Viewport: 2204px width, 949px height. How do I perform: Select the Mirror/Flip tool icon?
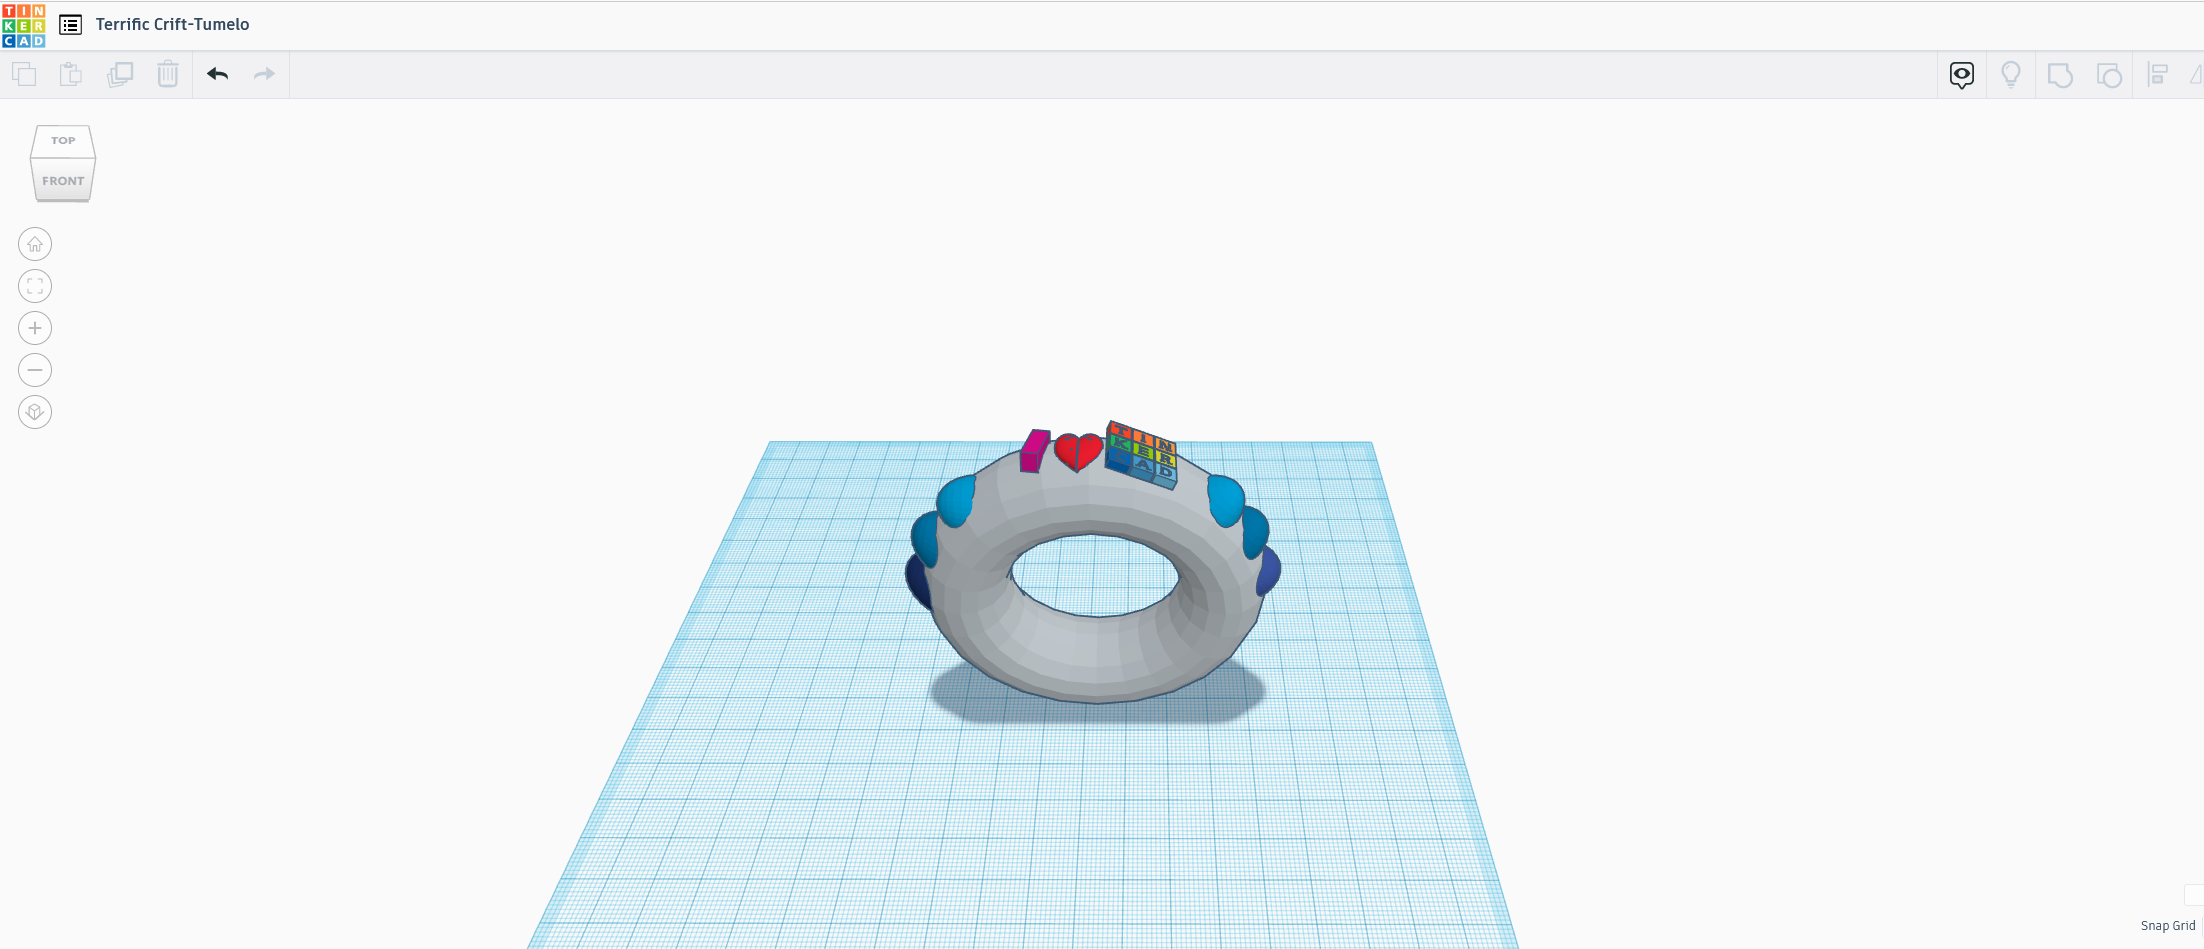[x=2196, y=74]
